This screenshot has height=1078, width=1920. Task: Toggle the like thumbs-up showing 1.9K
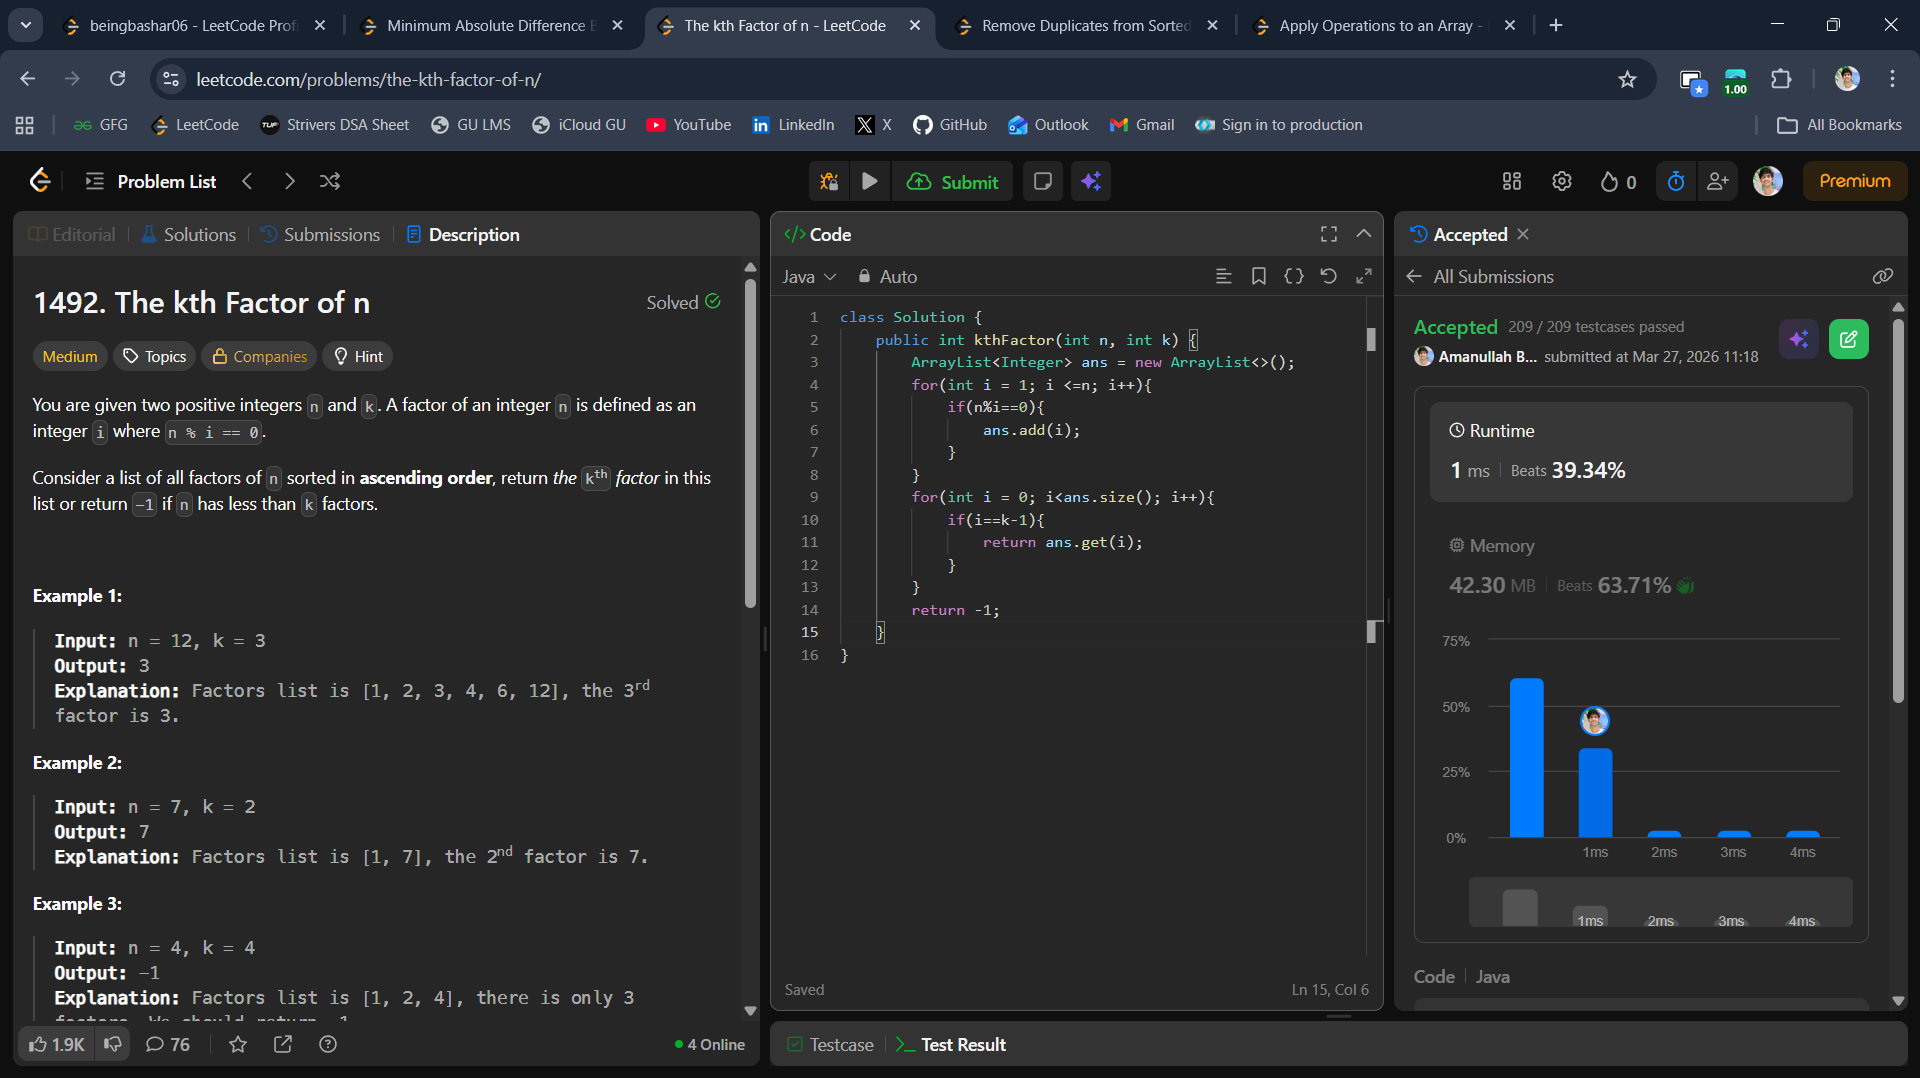pyautogui.click(x=56, y=1044)
